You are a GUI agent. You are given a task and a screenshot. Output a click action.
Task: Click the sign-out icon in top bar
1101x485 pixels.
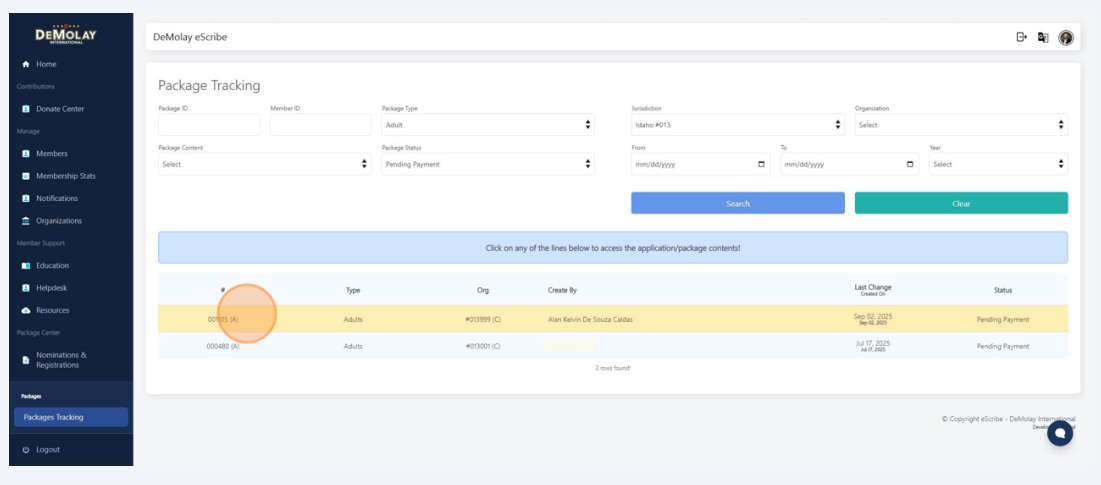(x=1022, y=37)
